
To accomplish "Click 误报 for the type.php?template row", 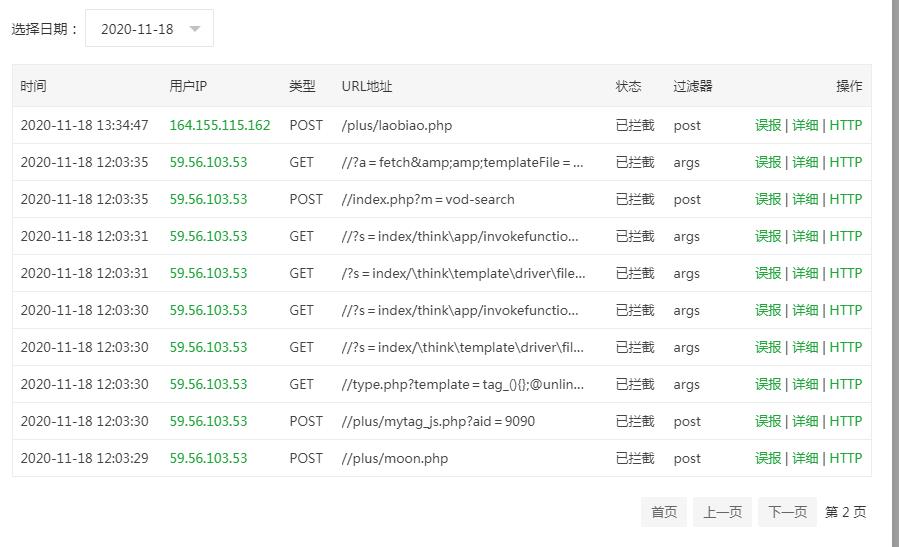I will (x=768, y=384).
